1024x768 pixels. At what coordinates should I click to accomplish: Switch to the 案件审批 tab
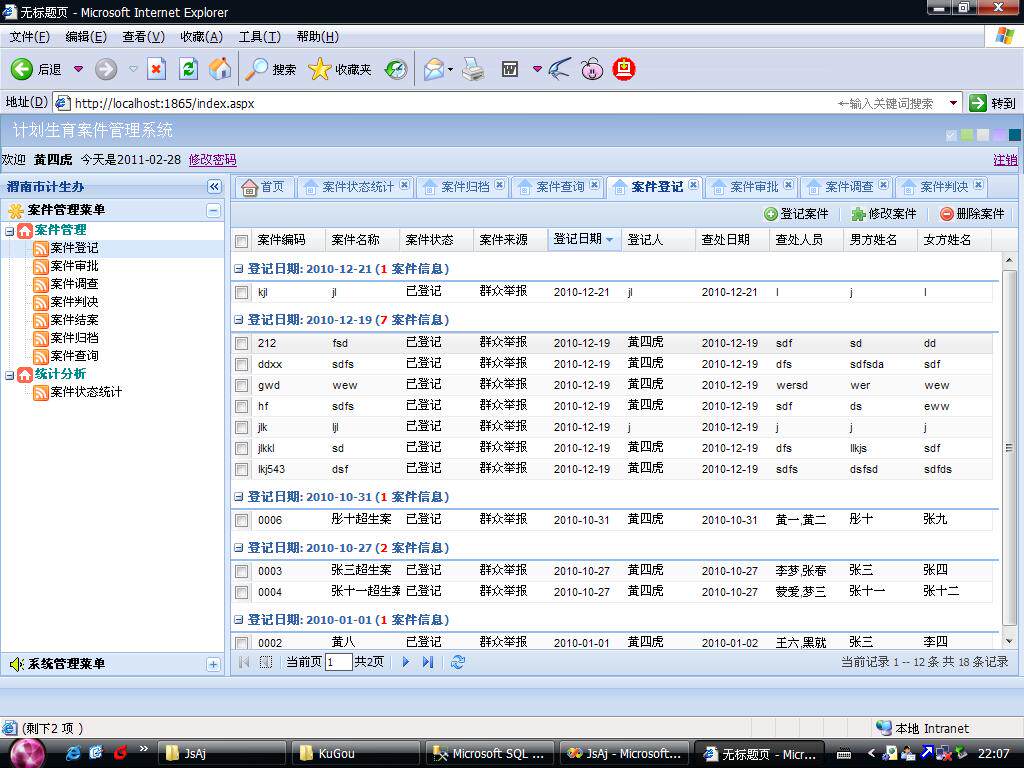click(754, 187)
